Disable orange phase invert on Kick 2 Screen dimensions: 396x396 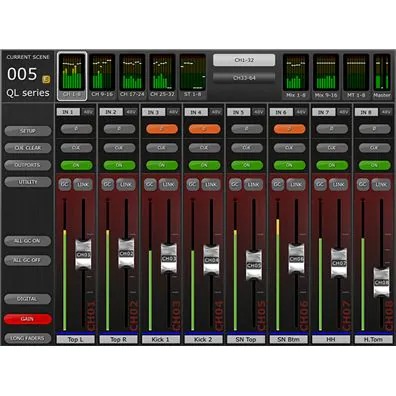click(204, 129)
